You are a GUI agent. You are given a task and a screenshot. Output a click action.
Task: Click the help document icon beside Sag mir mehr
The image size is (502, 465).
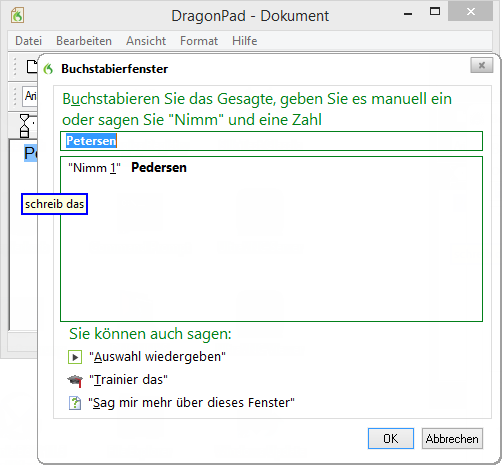coord(75,403)
